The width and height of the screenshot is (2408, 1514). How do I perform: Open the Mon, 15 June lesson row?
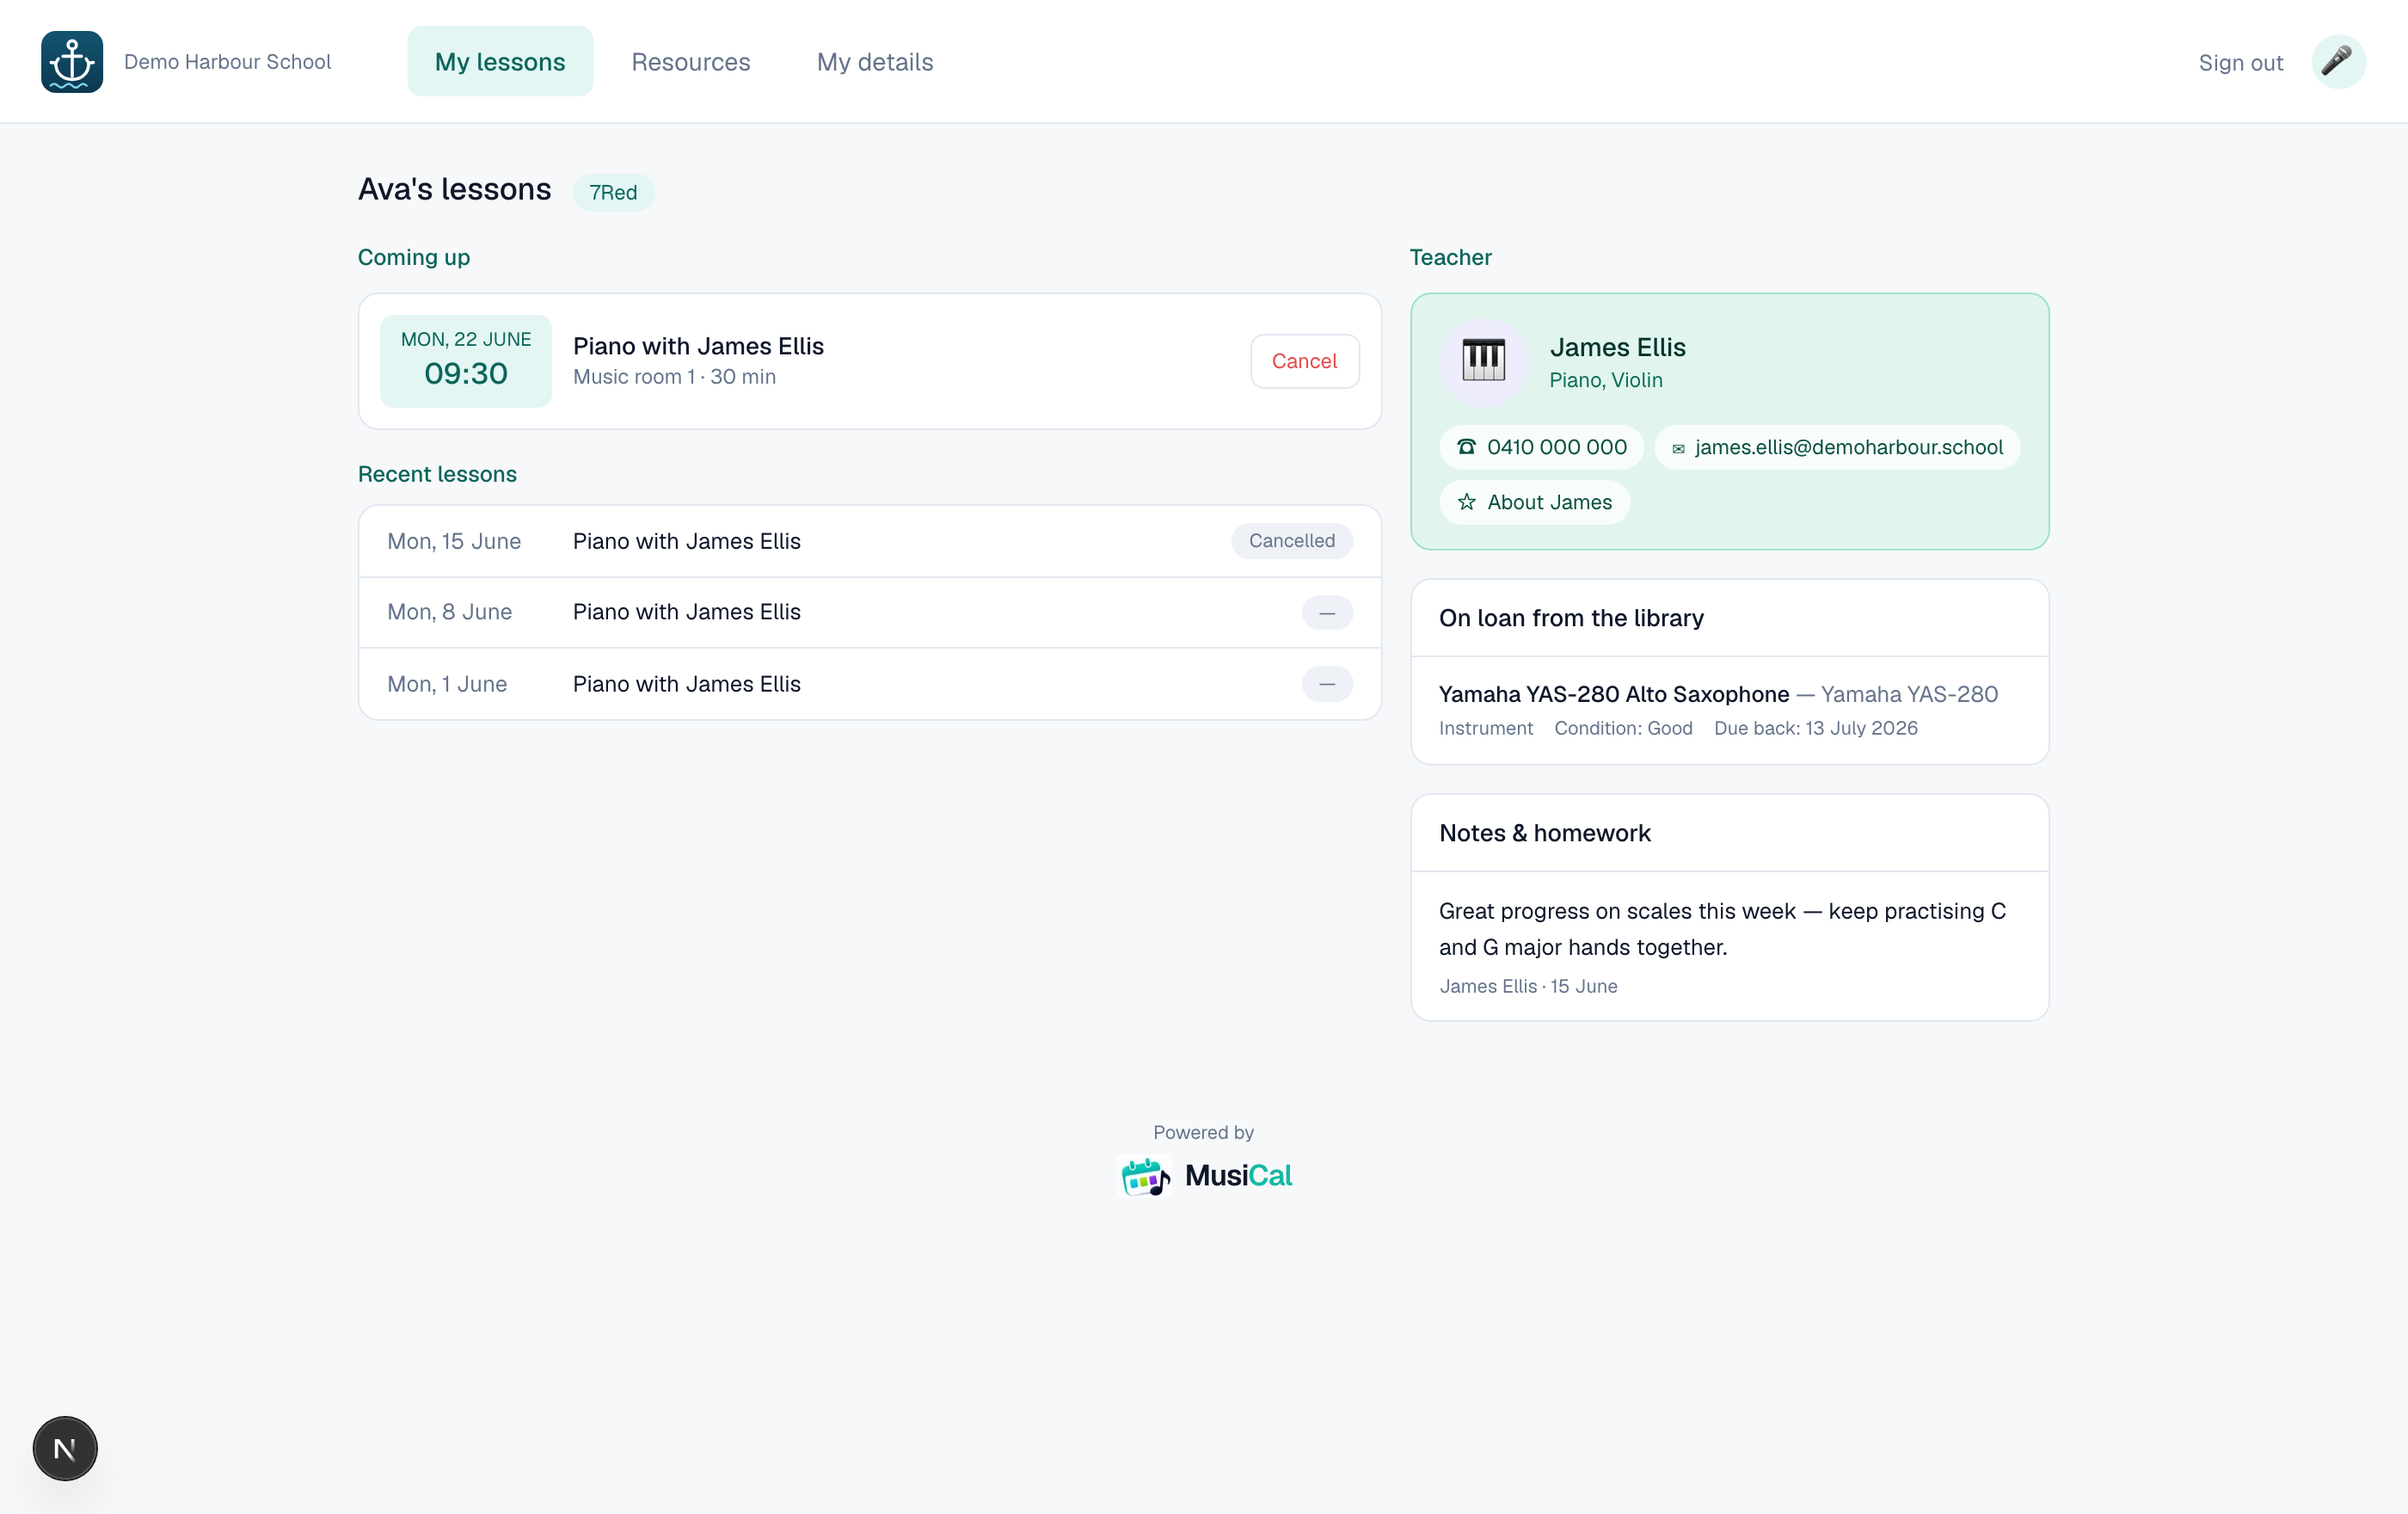click(870, 541)
